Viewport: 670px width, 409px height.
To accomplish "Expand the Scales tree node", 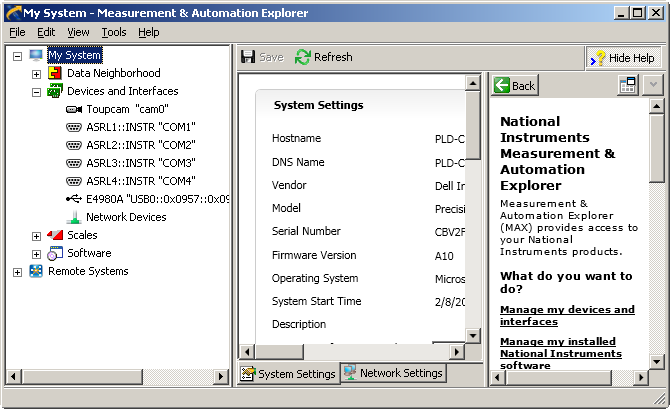I will click(36, 236).
